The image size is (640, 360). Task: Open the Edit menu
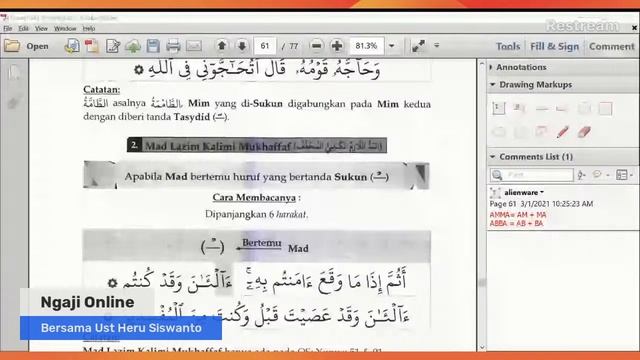pos(23,29)
